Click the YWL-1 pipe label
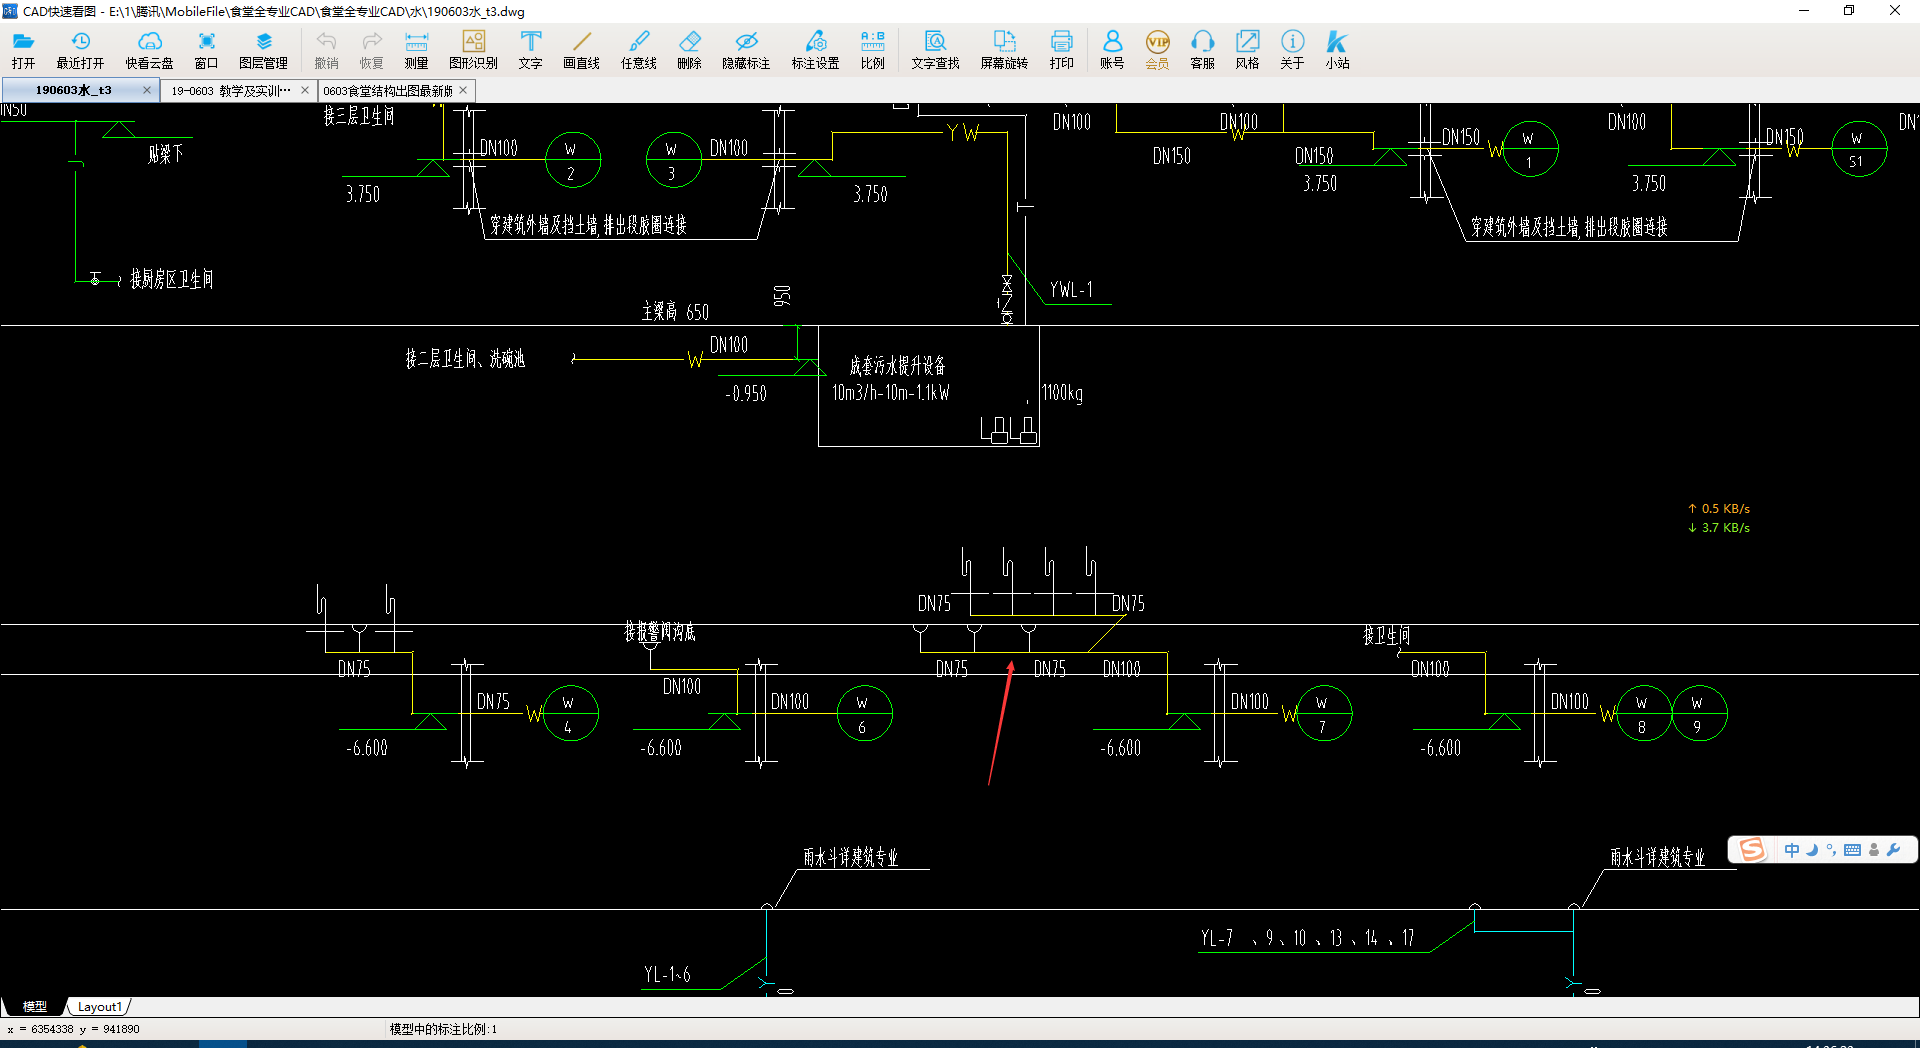This screenshot has width=1920, height=1048. coord(1071,290)
